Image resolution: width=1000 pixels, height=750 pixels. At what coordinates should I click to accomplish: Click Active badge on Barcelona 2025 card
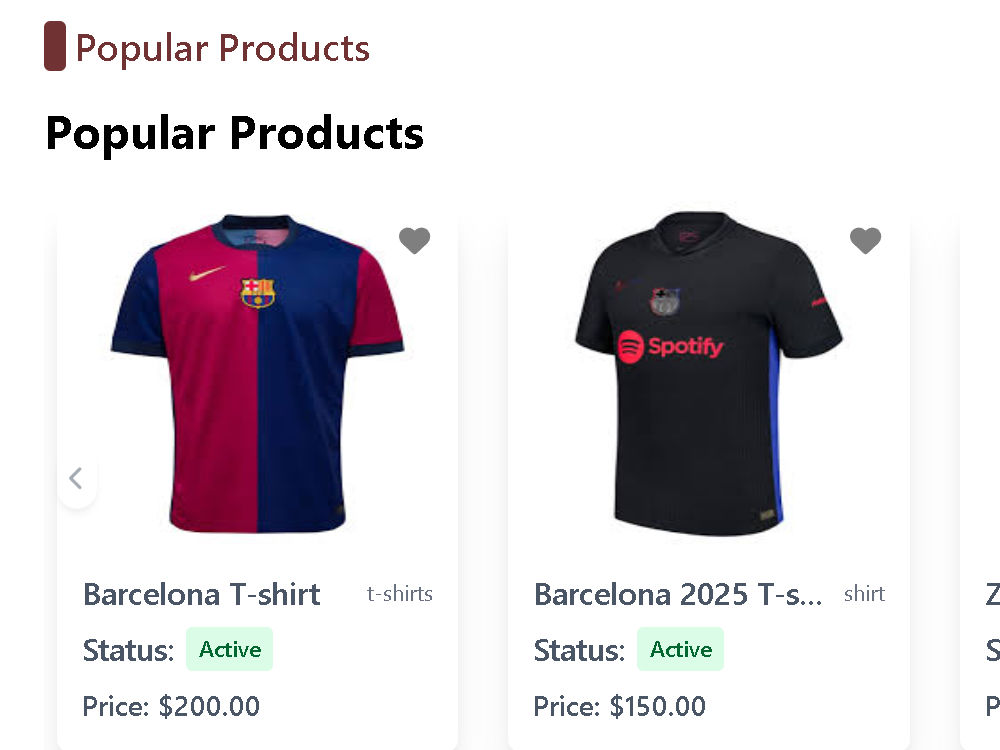tap(680, 649)
